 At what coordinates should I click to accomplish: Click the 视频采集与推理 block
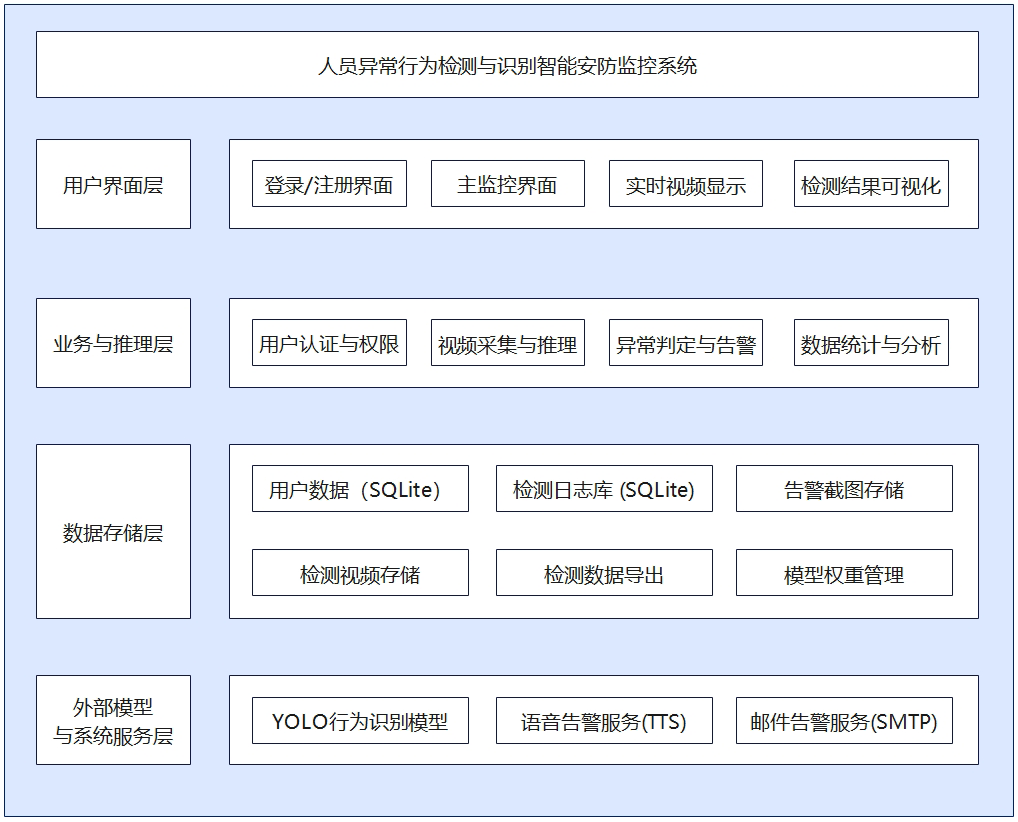(x=507, y=343)
